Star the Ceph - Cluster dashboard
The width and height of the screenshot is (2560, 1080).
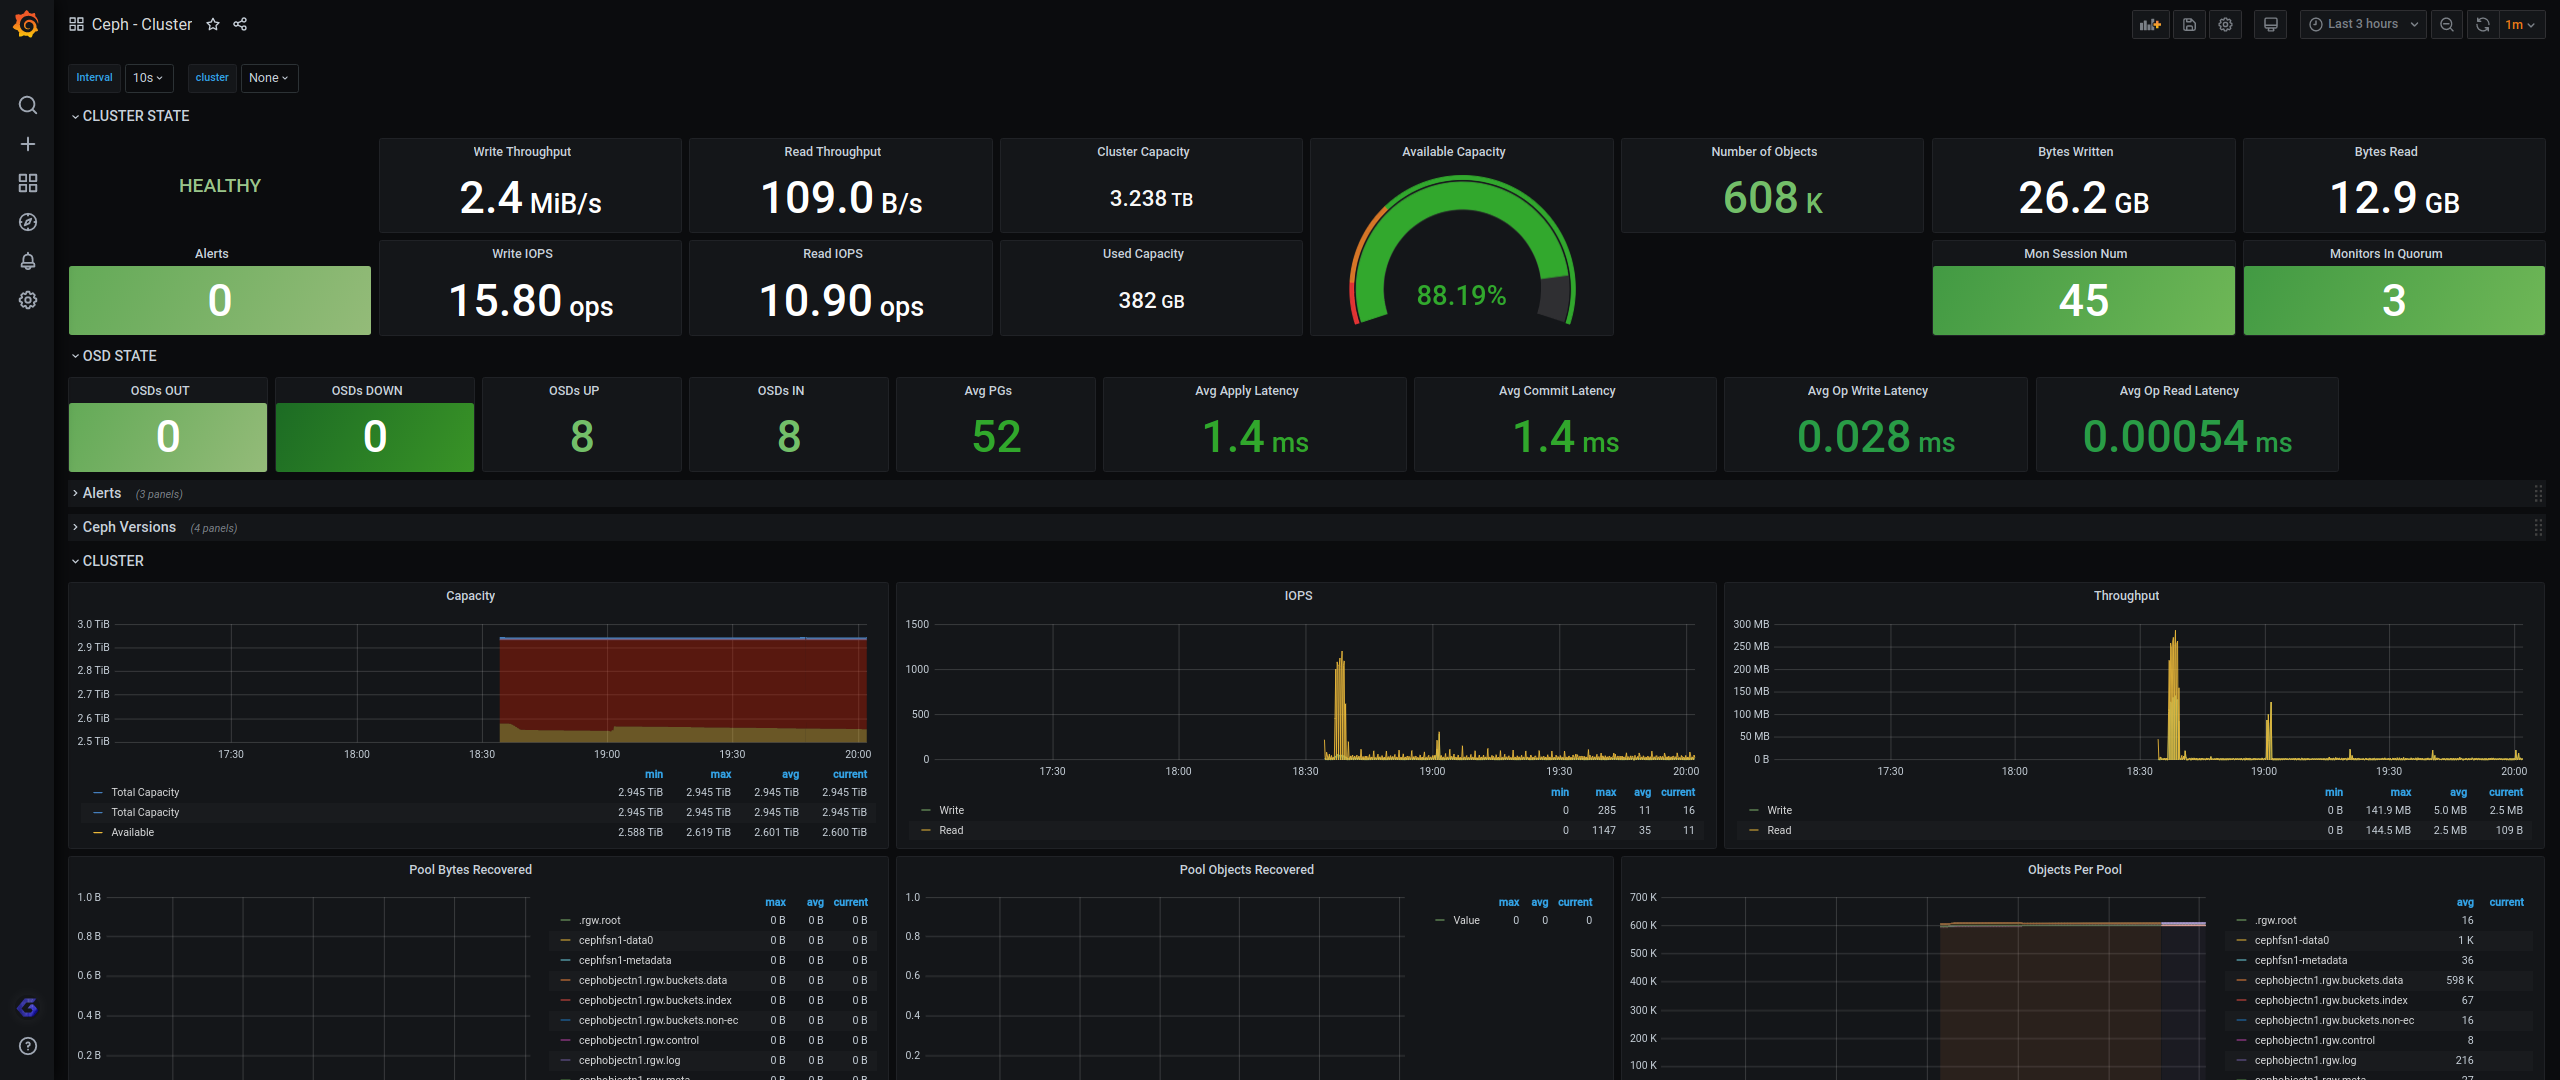(213, 25)
